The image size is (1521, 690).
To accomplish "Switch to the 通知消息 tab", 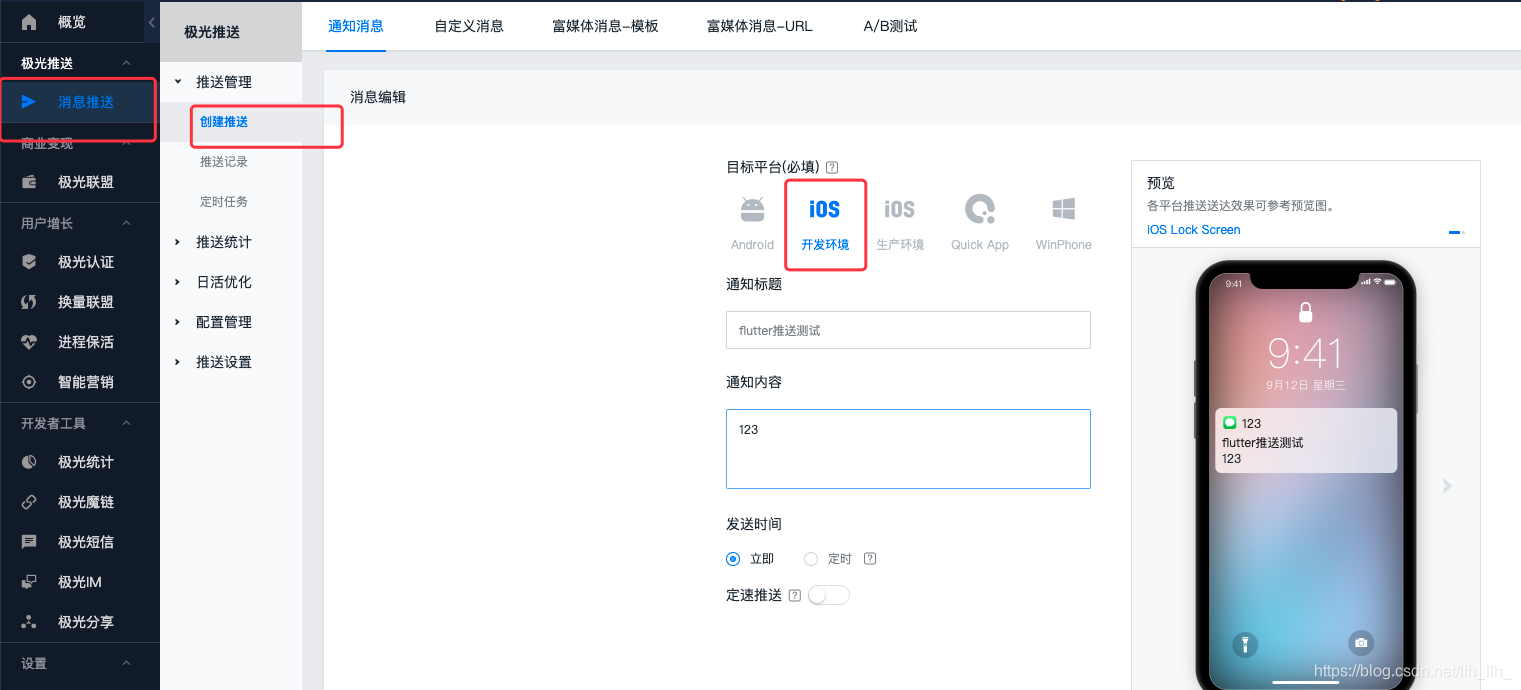I will [356, 26].
